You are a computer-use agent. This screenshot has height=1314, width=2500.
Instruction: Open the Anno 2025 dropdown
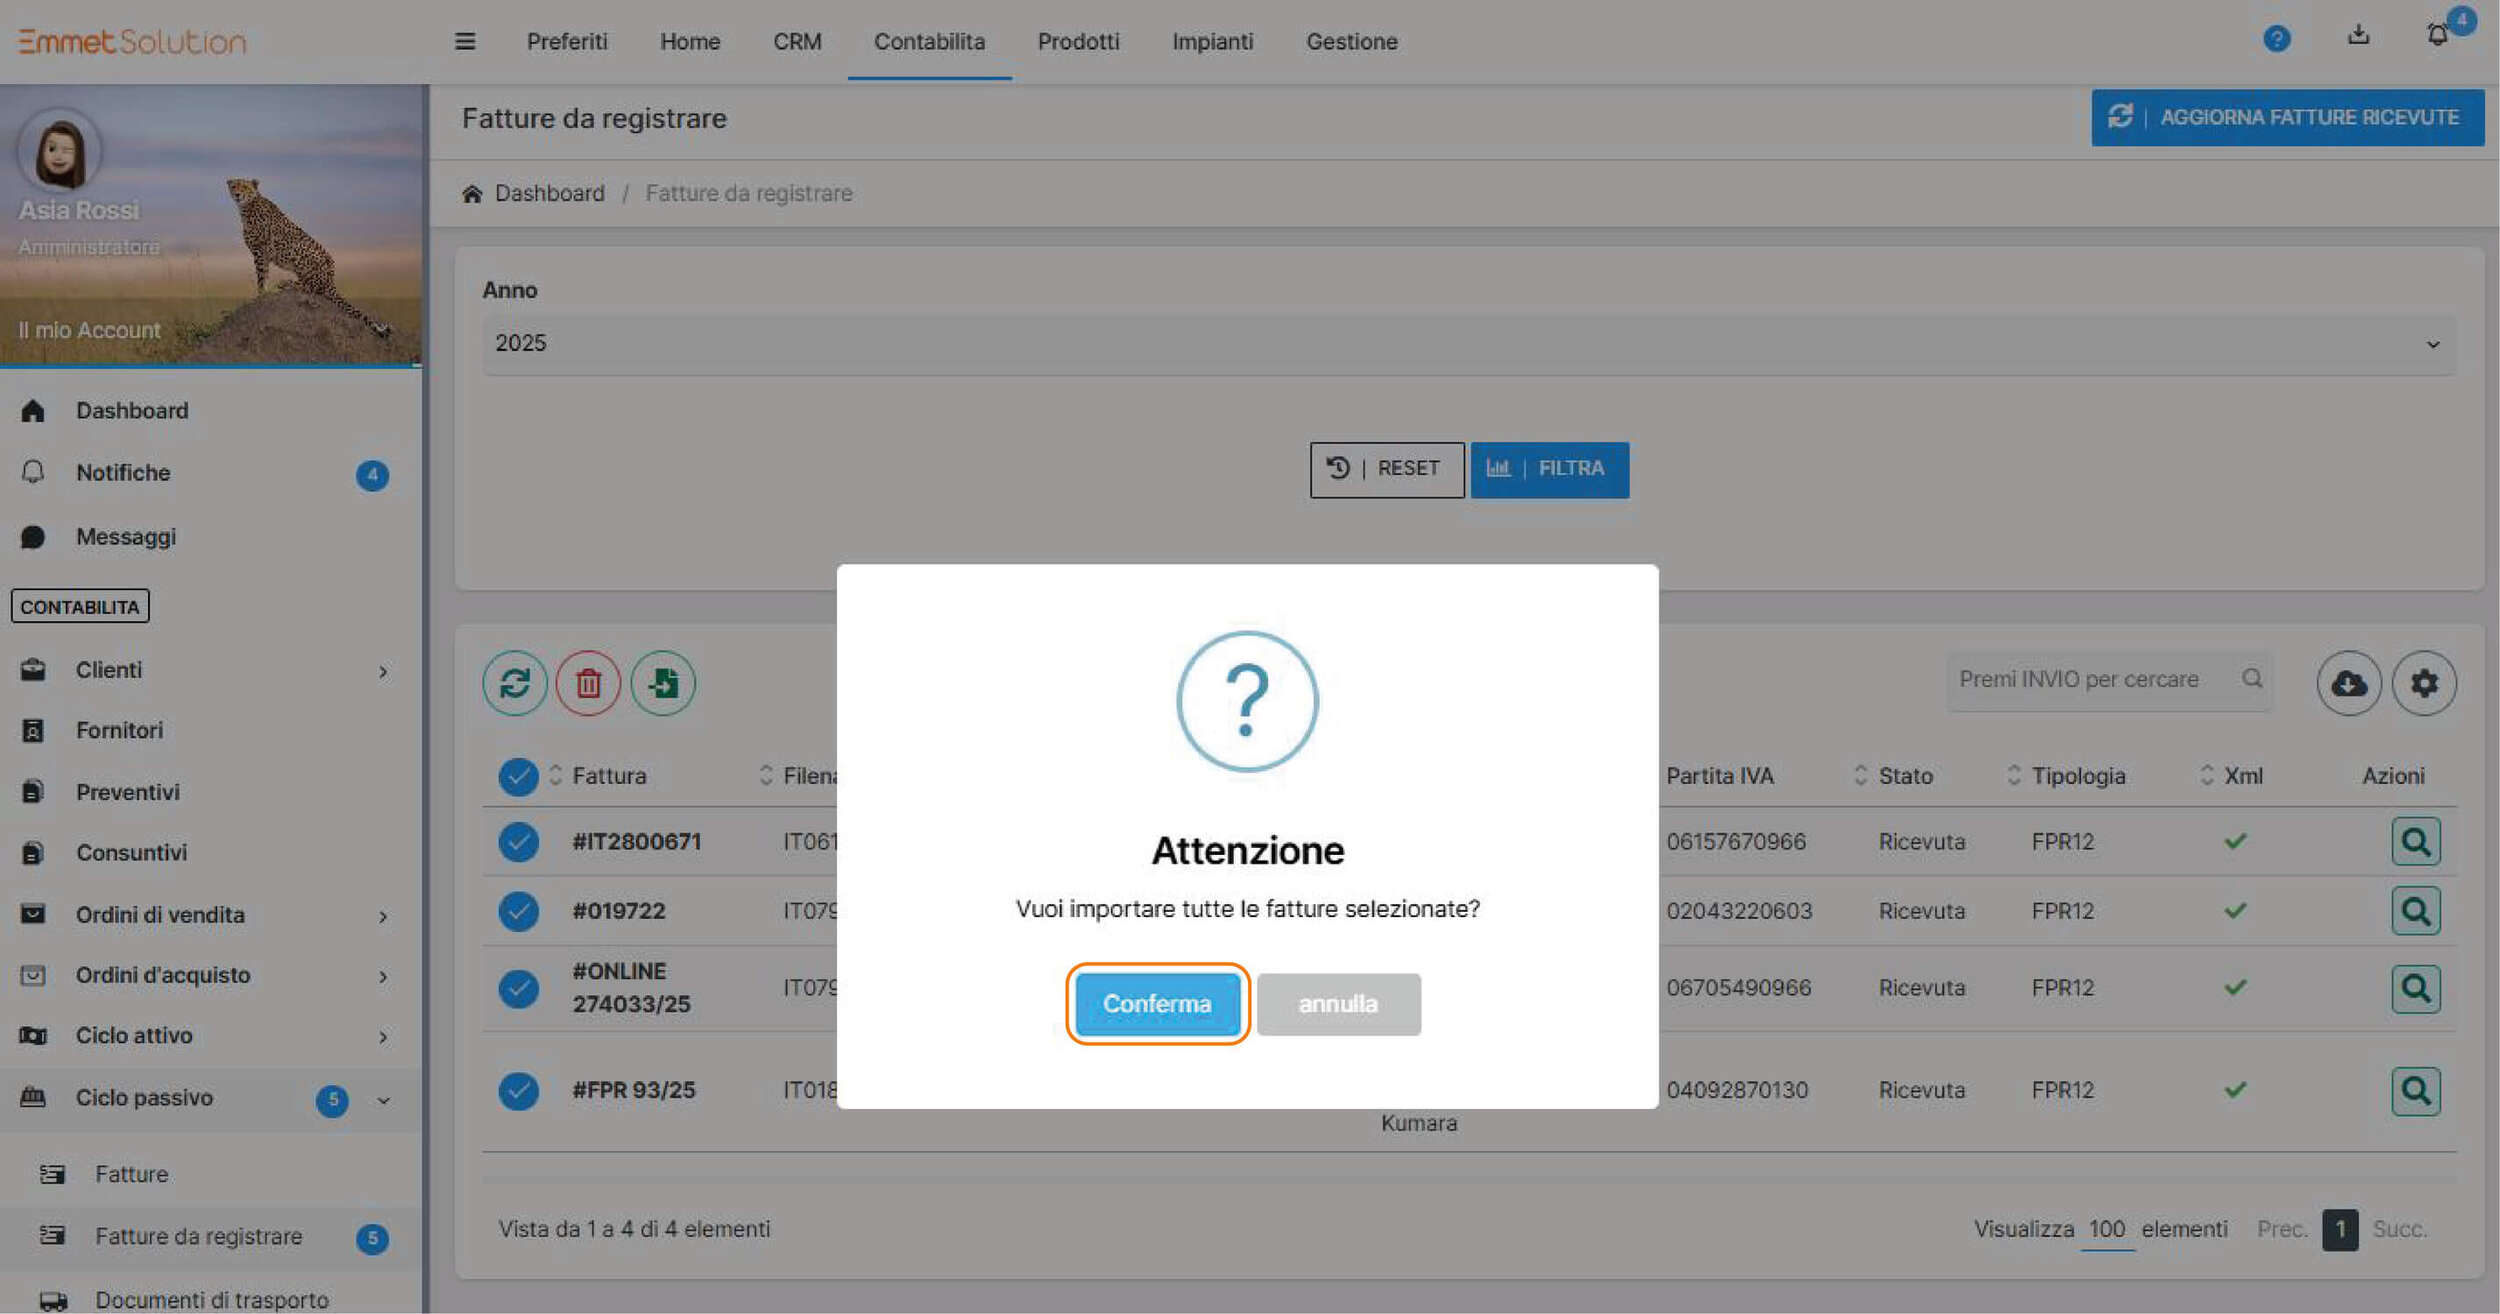coord(1467,343)
